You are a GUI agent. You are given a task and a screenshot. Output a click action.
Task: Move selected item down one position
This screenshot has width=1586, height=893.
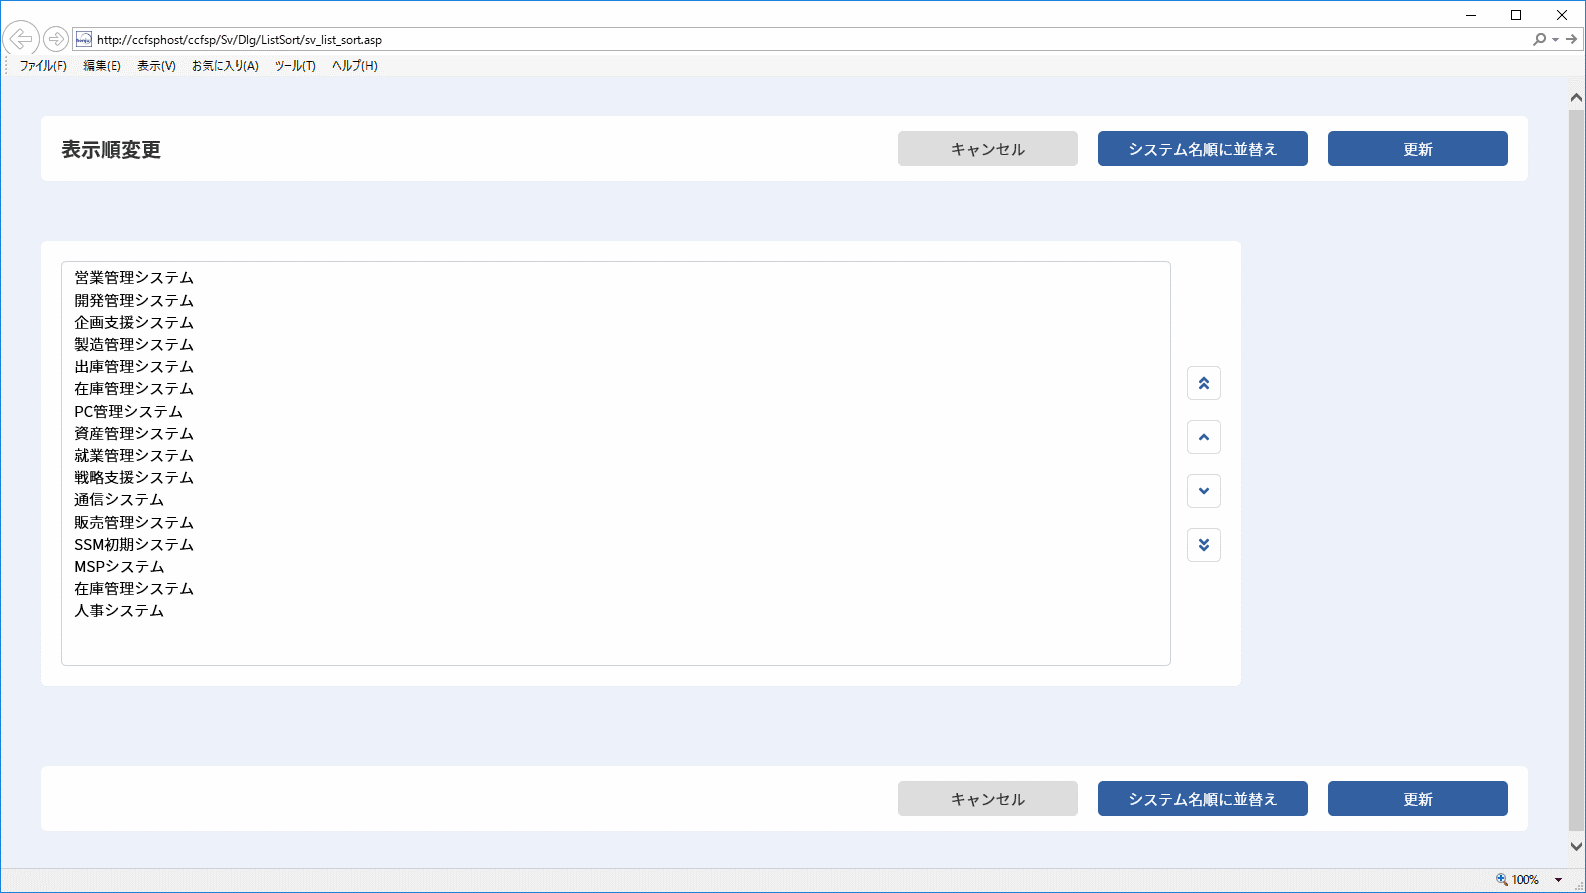pos(1204,491)
